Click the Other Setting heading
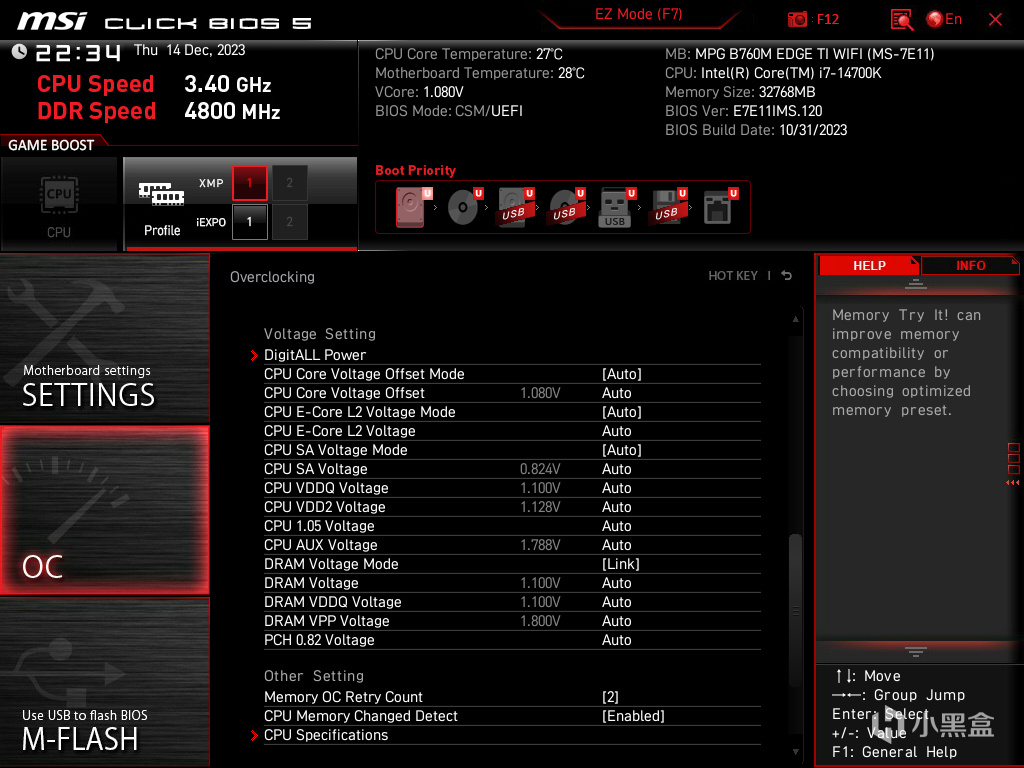 (314, 676)
